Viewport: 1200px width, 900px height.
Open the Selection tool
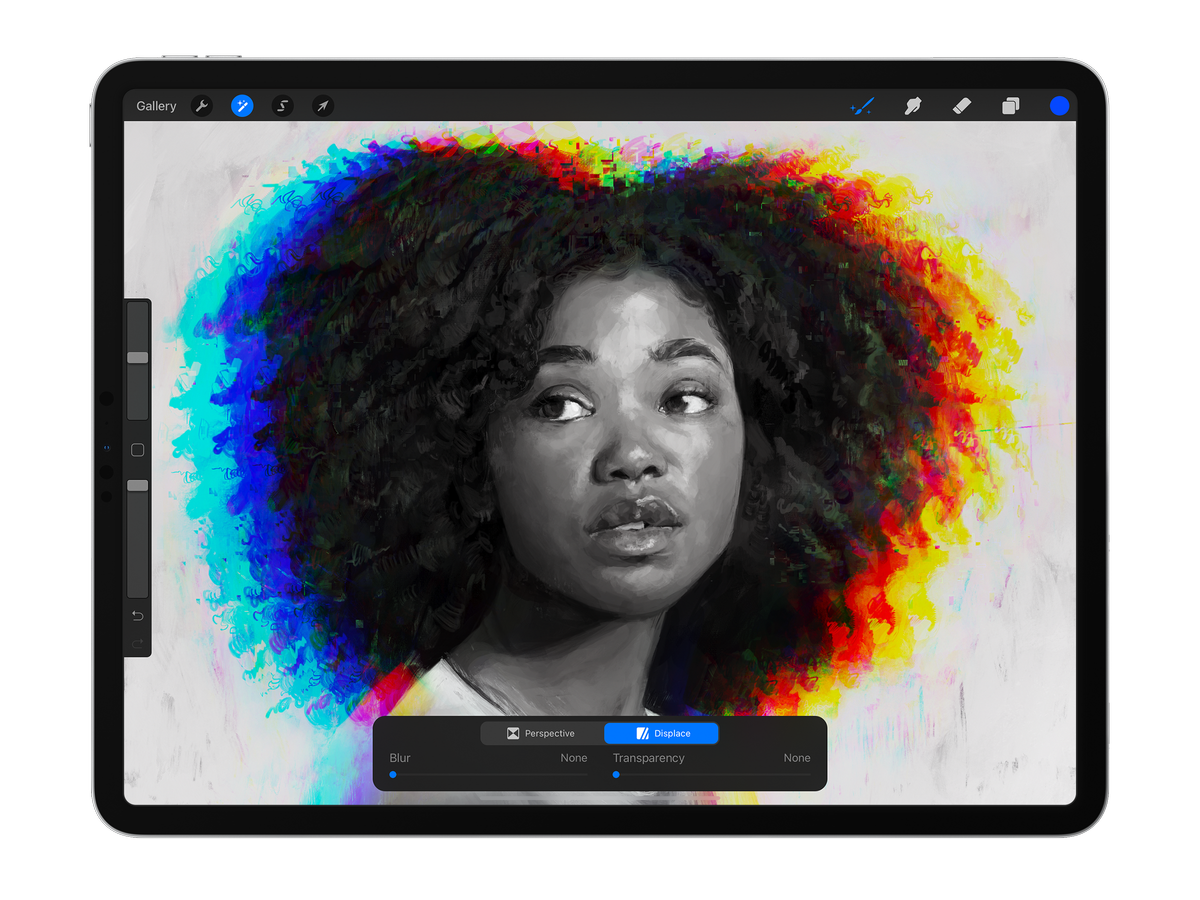click(x=282, y=106)
